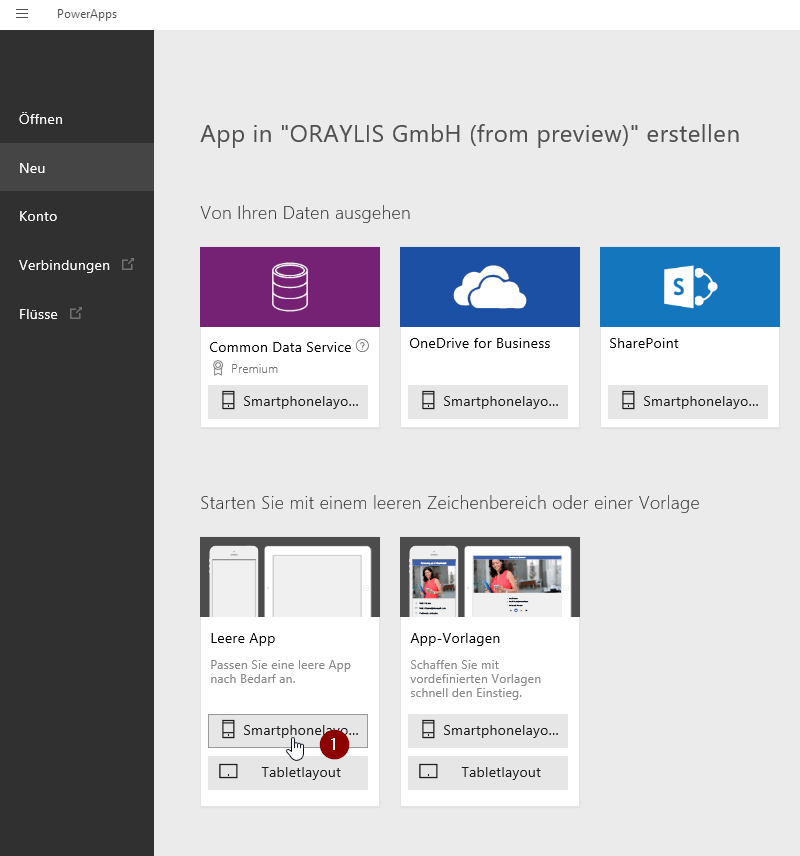Click the 'Common Data Service' card title
The image size is (800, 856).
pos(280,347)
